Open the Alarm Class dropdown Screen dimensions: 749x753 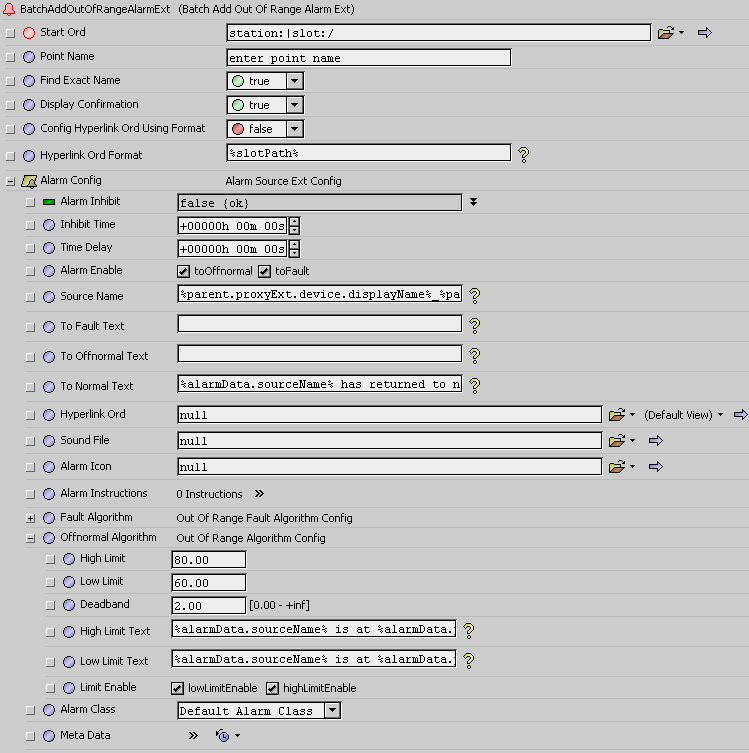click(x=332, y=711)
